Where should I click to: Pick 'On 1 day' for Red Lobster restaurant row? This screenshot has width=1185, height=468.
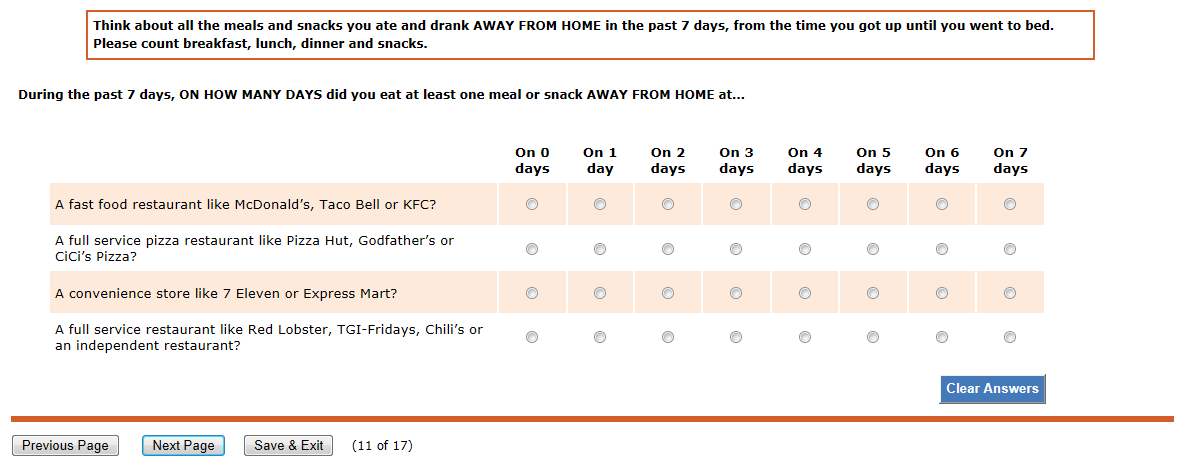tap(600, 338)
